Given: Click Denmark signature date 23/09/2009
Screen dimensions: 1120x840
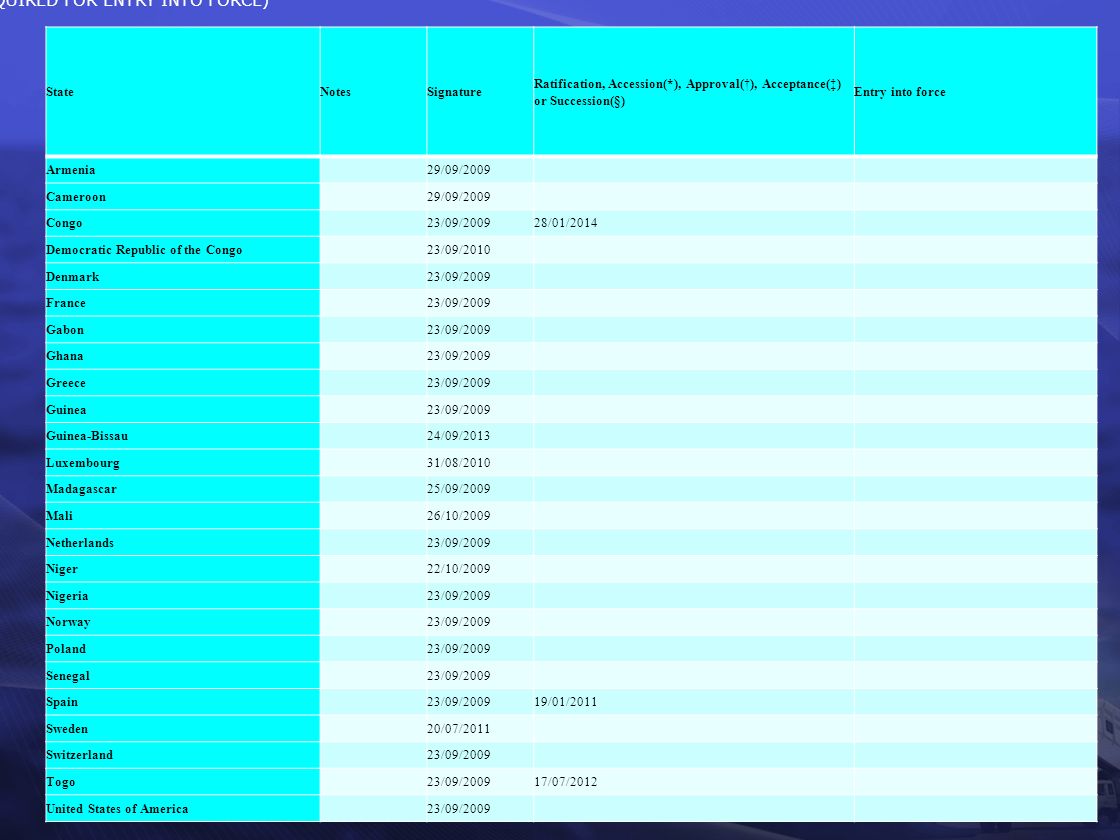Looking at the screenshot, I should 459,277.
